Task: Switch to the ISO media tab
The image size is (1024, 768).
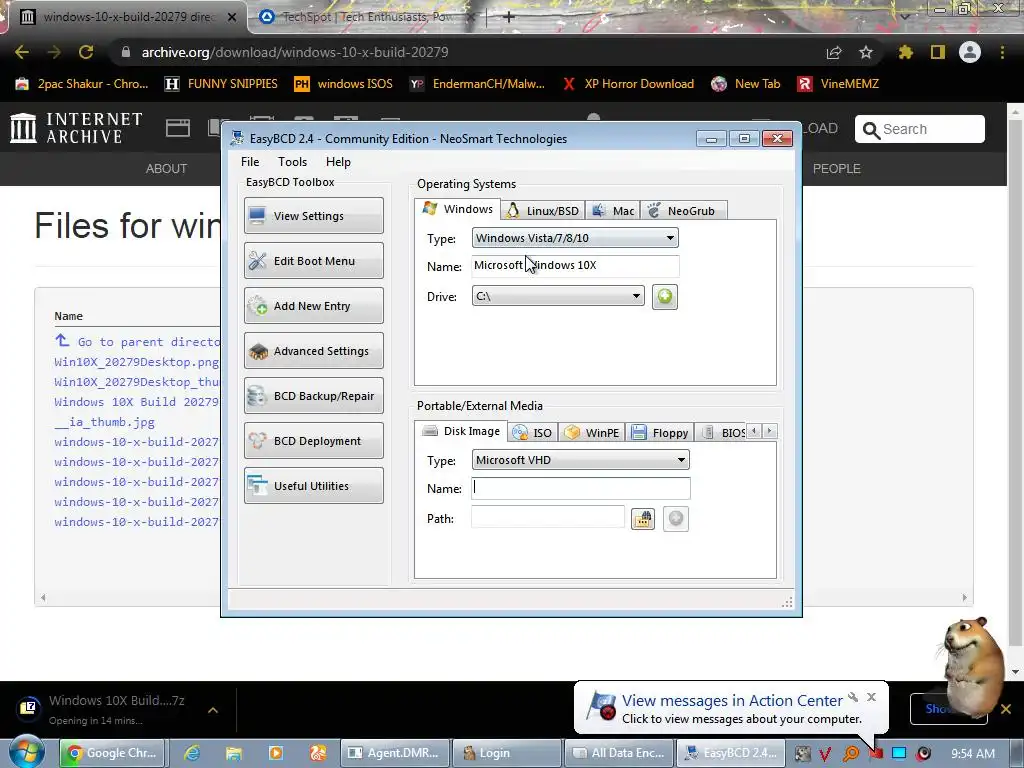Action: point(533,432)
